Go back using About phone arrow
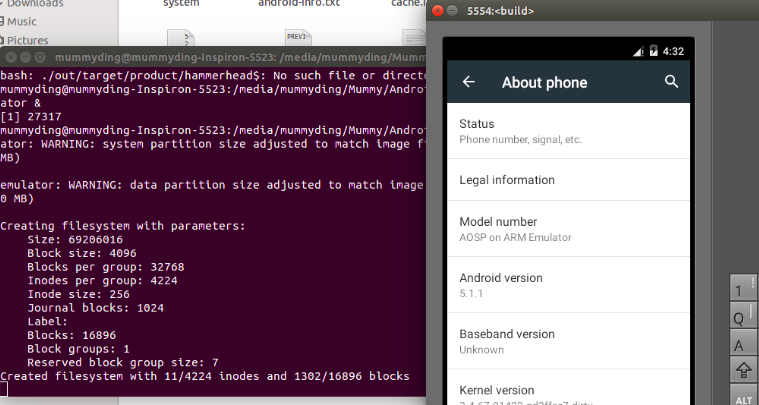The height and width of the screenshot is (405, 759). (x=468, y=82)
